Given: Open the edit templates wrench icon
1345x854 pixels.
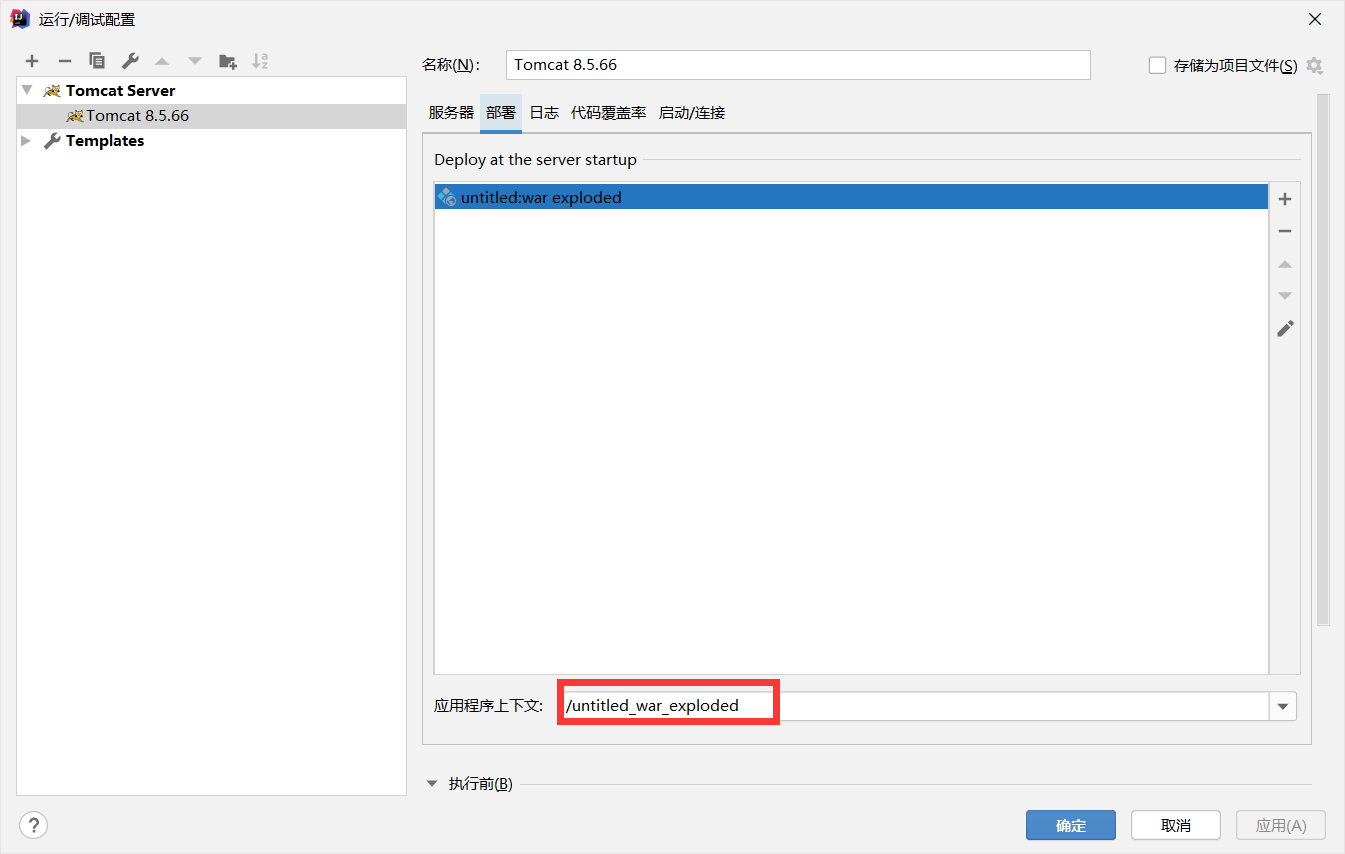Looking at the screenshot, I should 130,61.
